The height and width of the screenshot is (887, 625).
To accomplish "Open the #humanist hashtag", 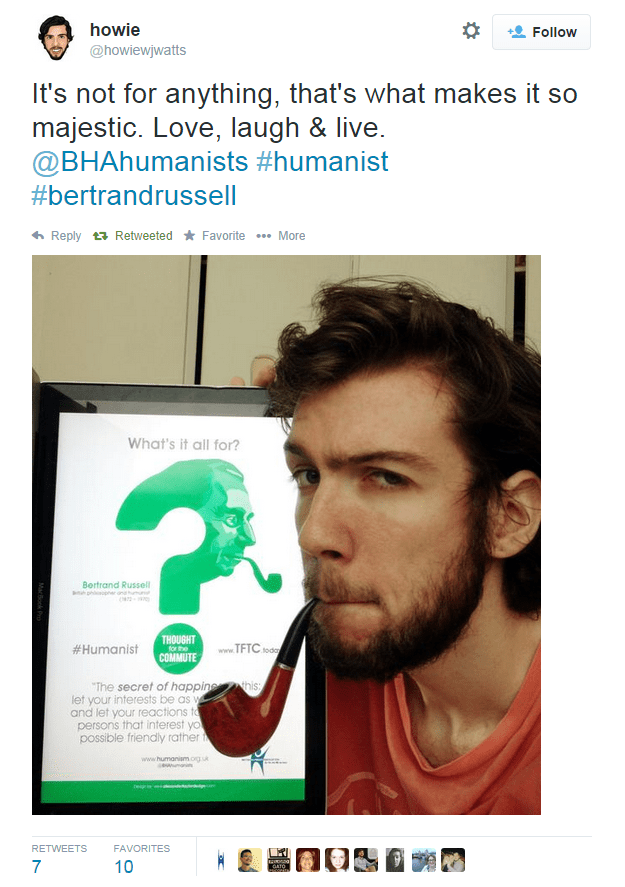I will (x=322, y=162).
